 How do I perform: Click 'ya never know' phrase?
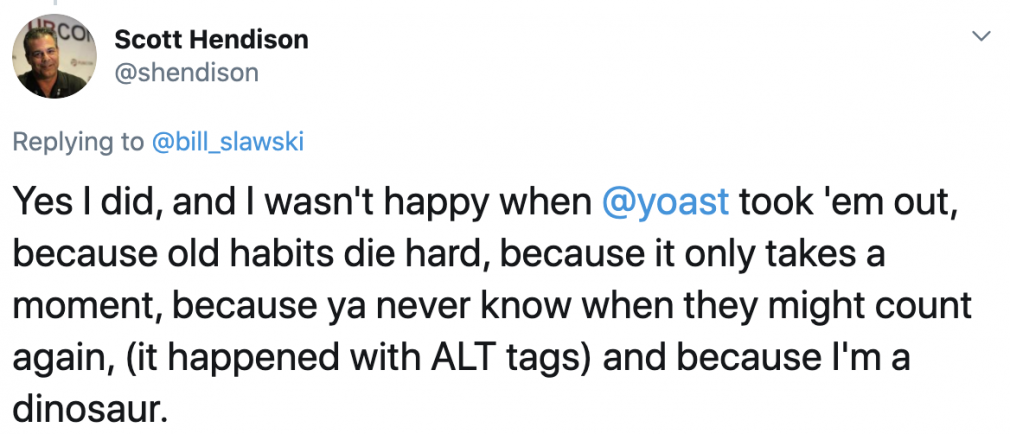(448, 305)
